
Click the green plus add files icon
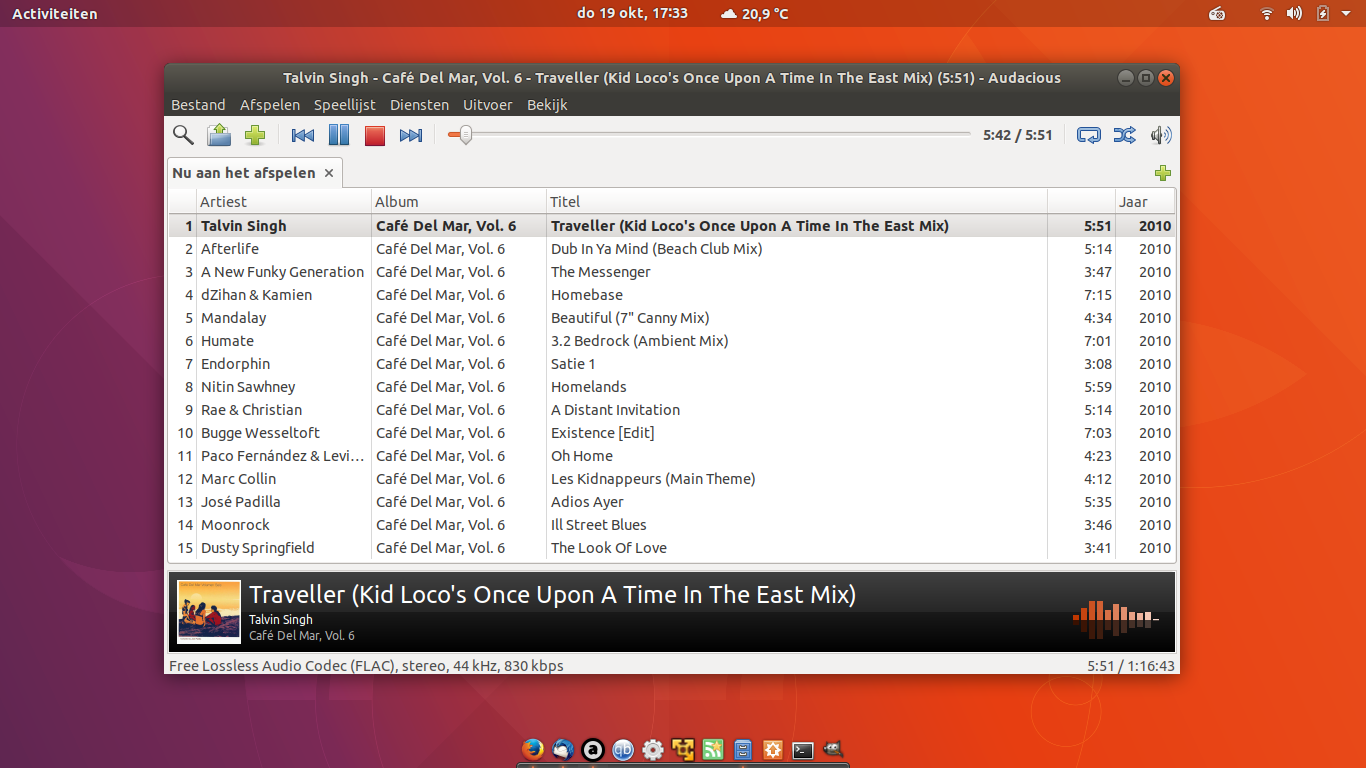pyautogui.click(x=255, y=135)
